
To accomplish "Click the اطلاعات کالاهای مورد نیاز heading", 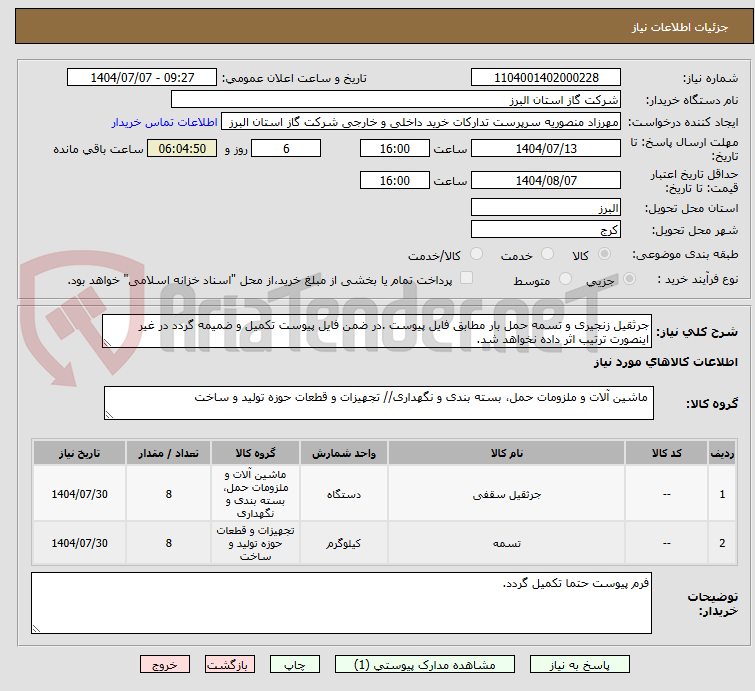I will (x=665, y=362).
